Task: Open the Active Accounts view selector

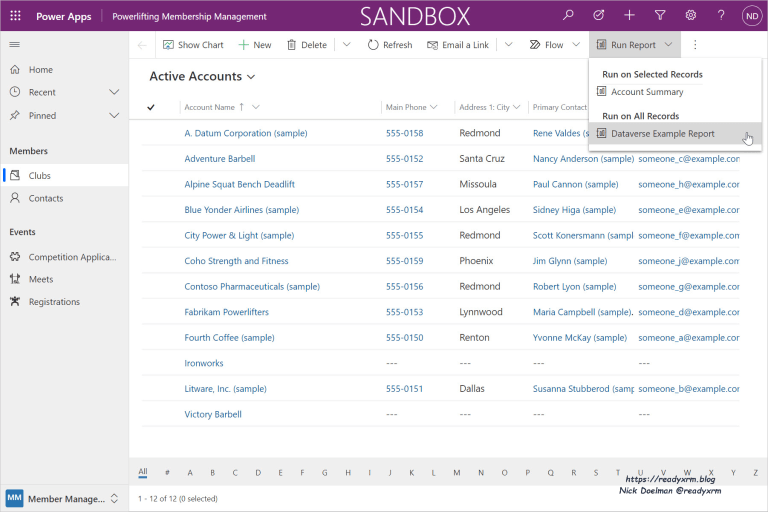Action: [x=202, y=76]
